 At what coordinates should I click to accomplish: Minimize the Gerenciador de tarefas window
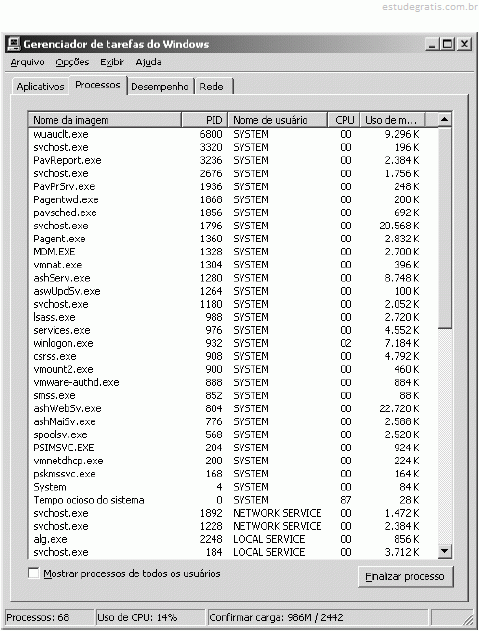coord(432,44)
